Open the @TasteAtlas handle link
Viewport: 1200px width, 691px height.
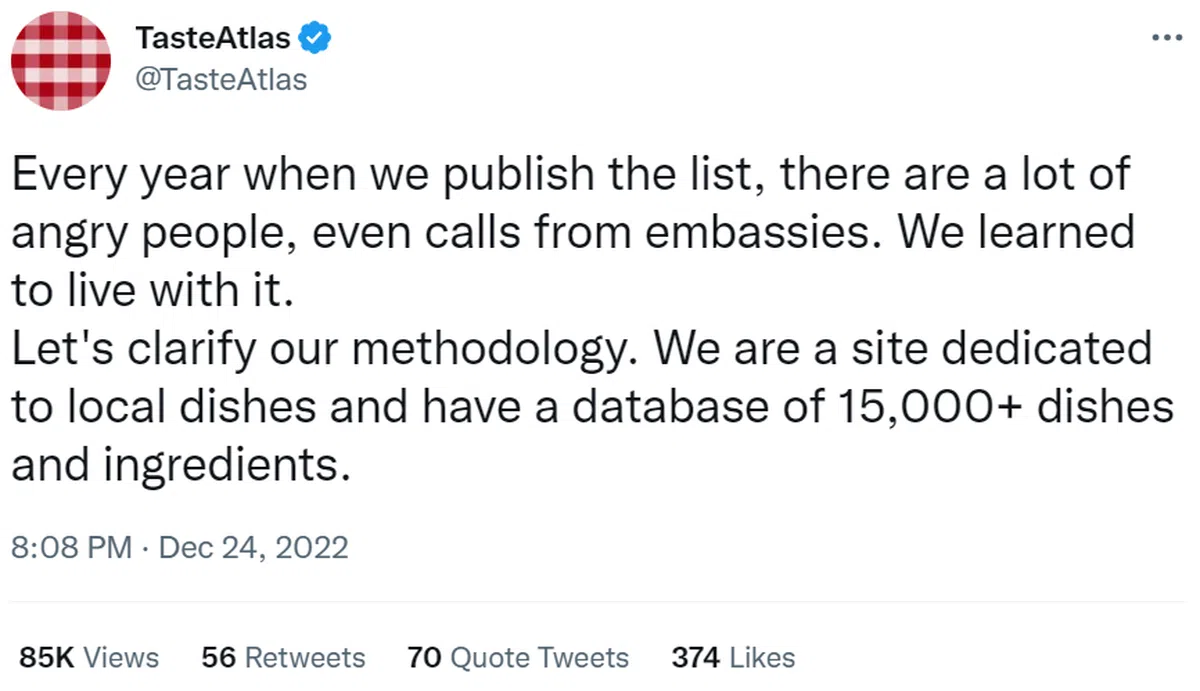pos(220,79)
